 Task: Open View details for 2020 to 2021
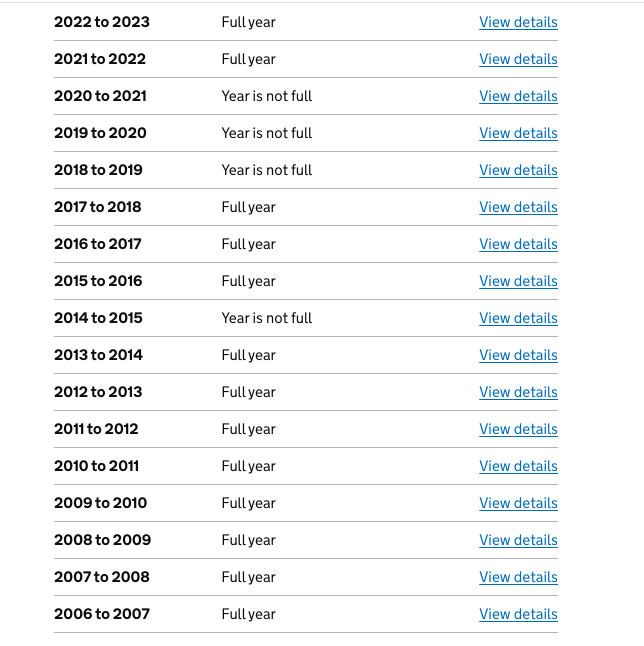(x=518, y=96)
